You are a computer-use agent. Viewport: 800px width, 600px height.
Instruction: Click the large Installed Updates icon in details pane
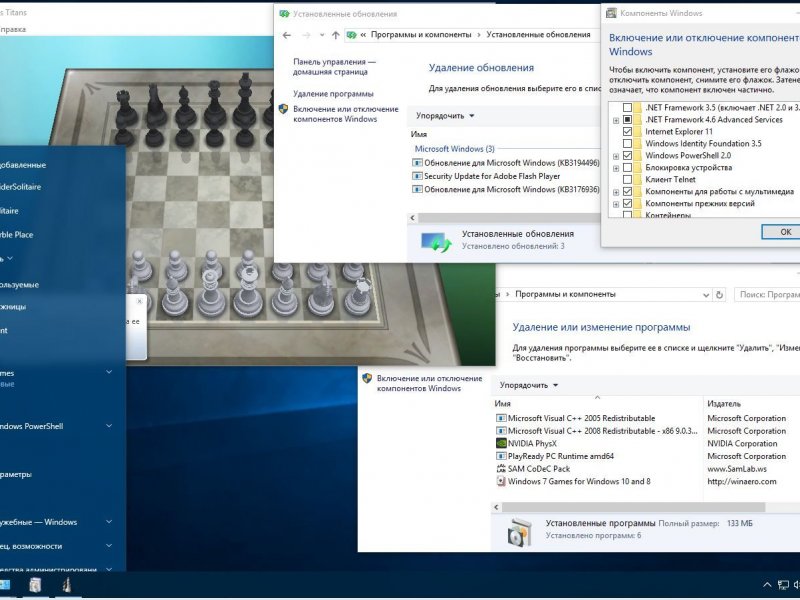[x=436, y=241]
